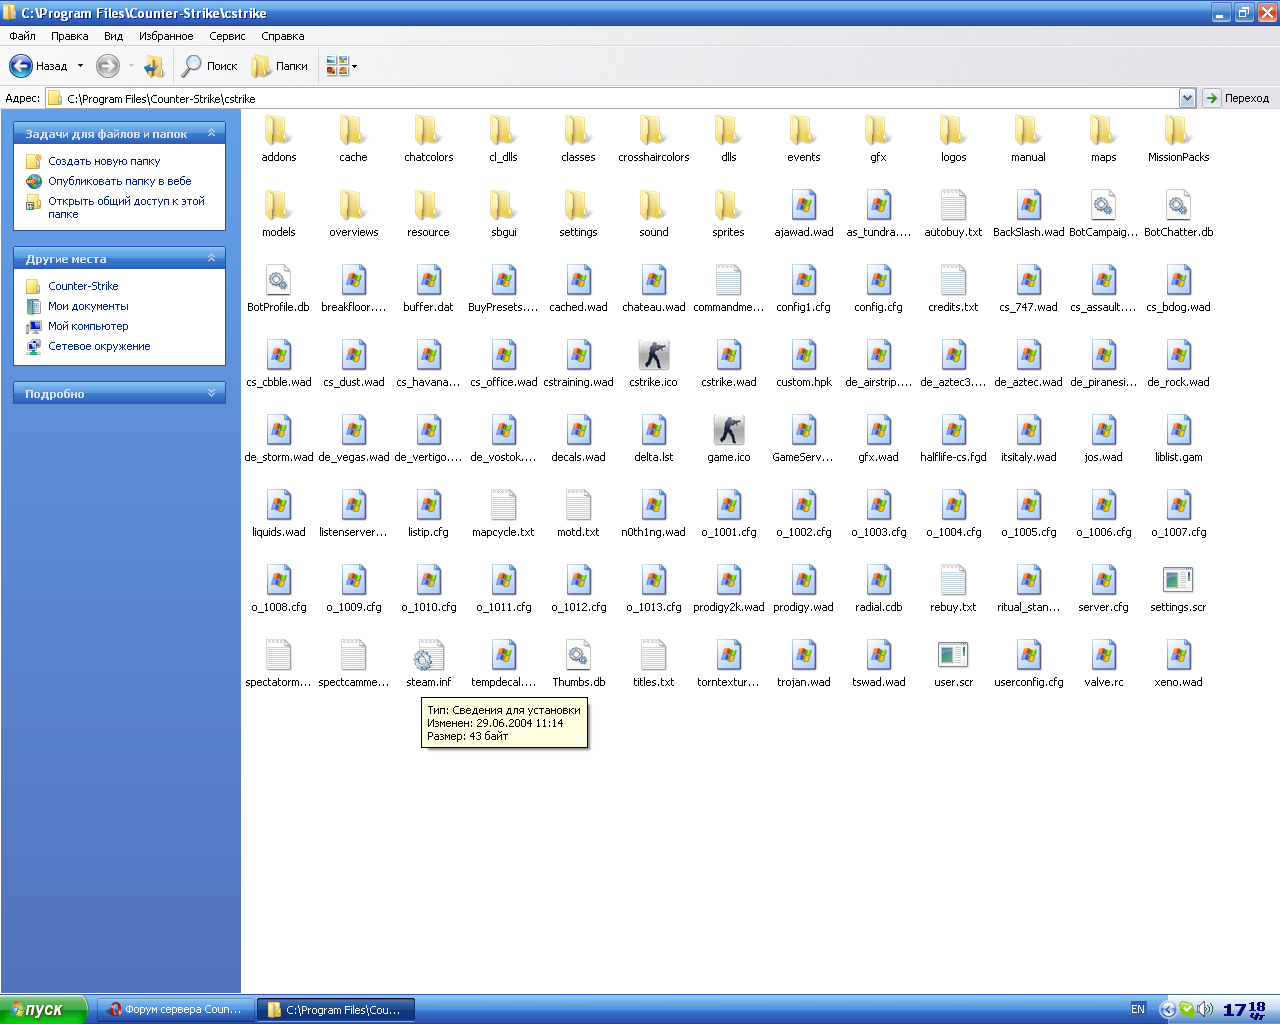Go to Counter-Strike folder link
The height and width of the screenshot is (1024, 1280).
click(x=83, y=286)
